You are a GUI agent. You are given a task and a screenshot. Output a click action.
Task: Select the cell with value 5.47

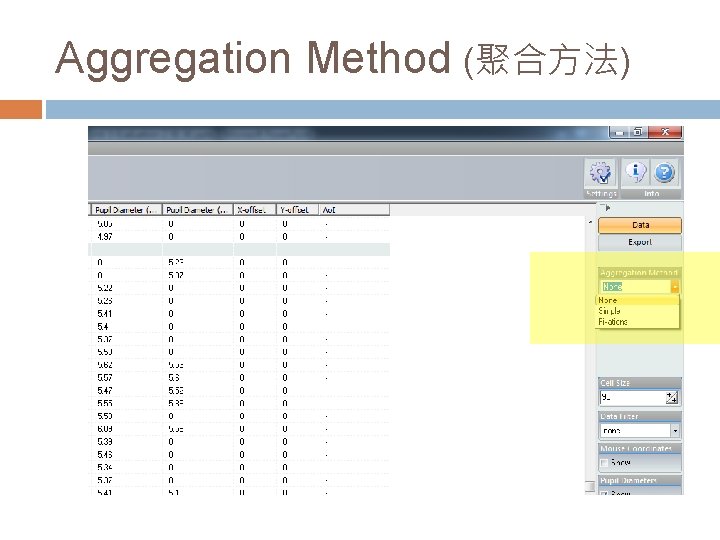point(125,390)
